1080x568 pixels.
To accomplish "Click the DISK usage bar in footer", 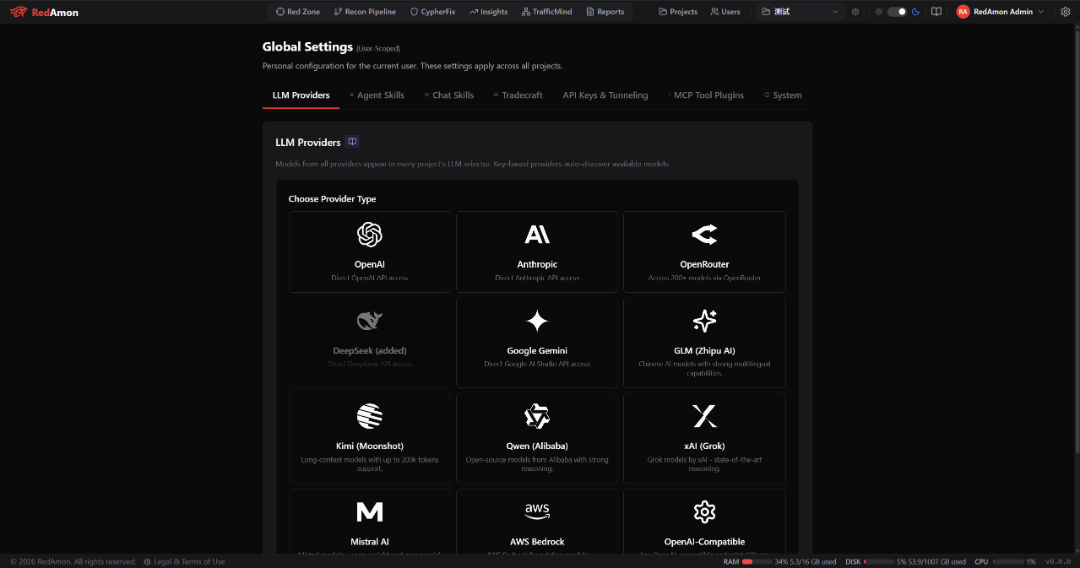I will click(x=878, y=562).
